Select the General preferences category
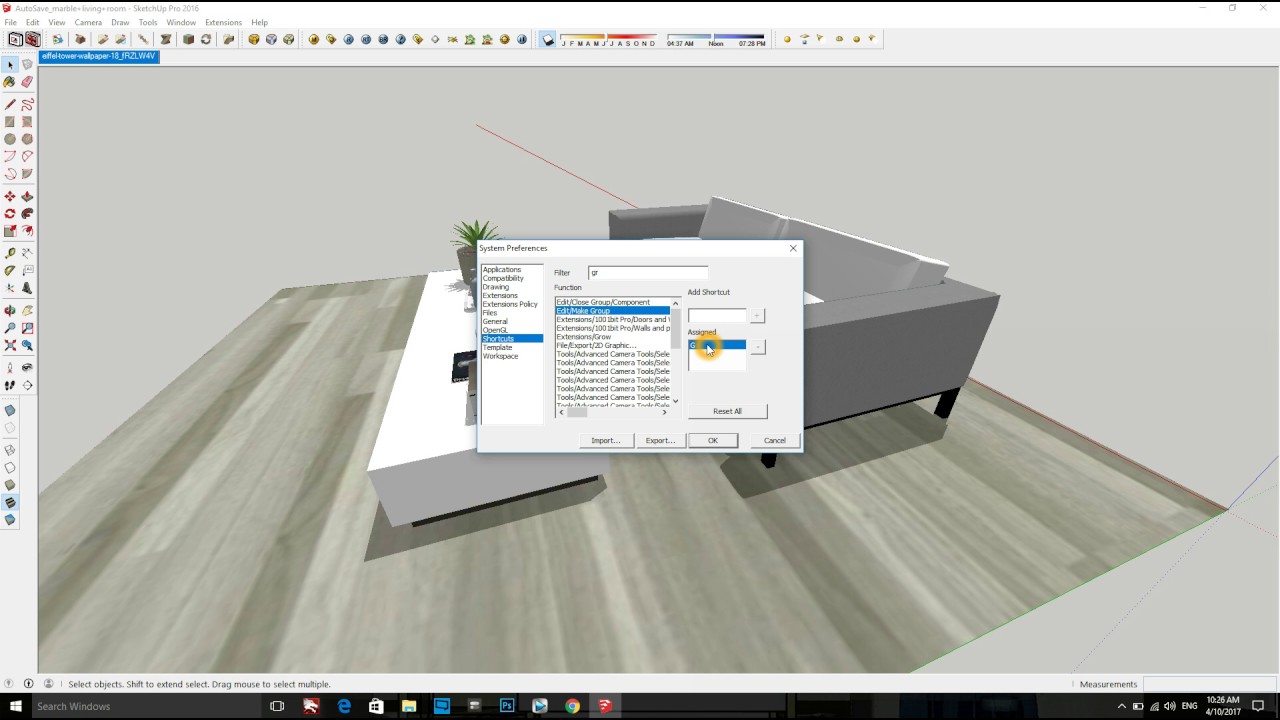This screenshot has height=720, width=1280. (x=494, y=321)
